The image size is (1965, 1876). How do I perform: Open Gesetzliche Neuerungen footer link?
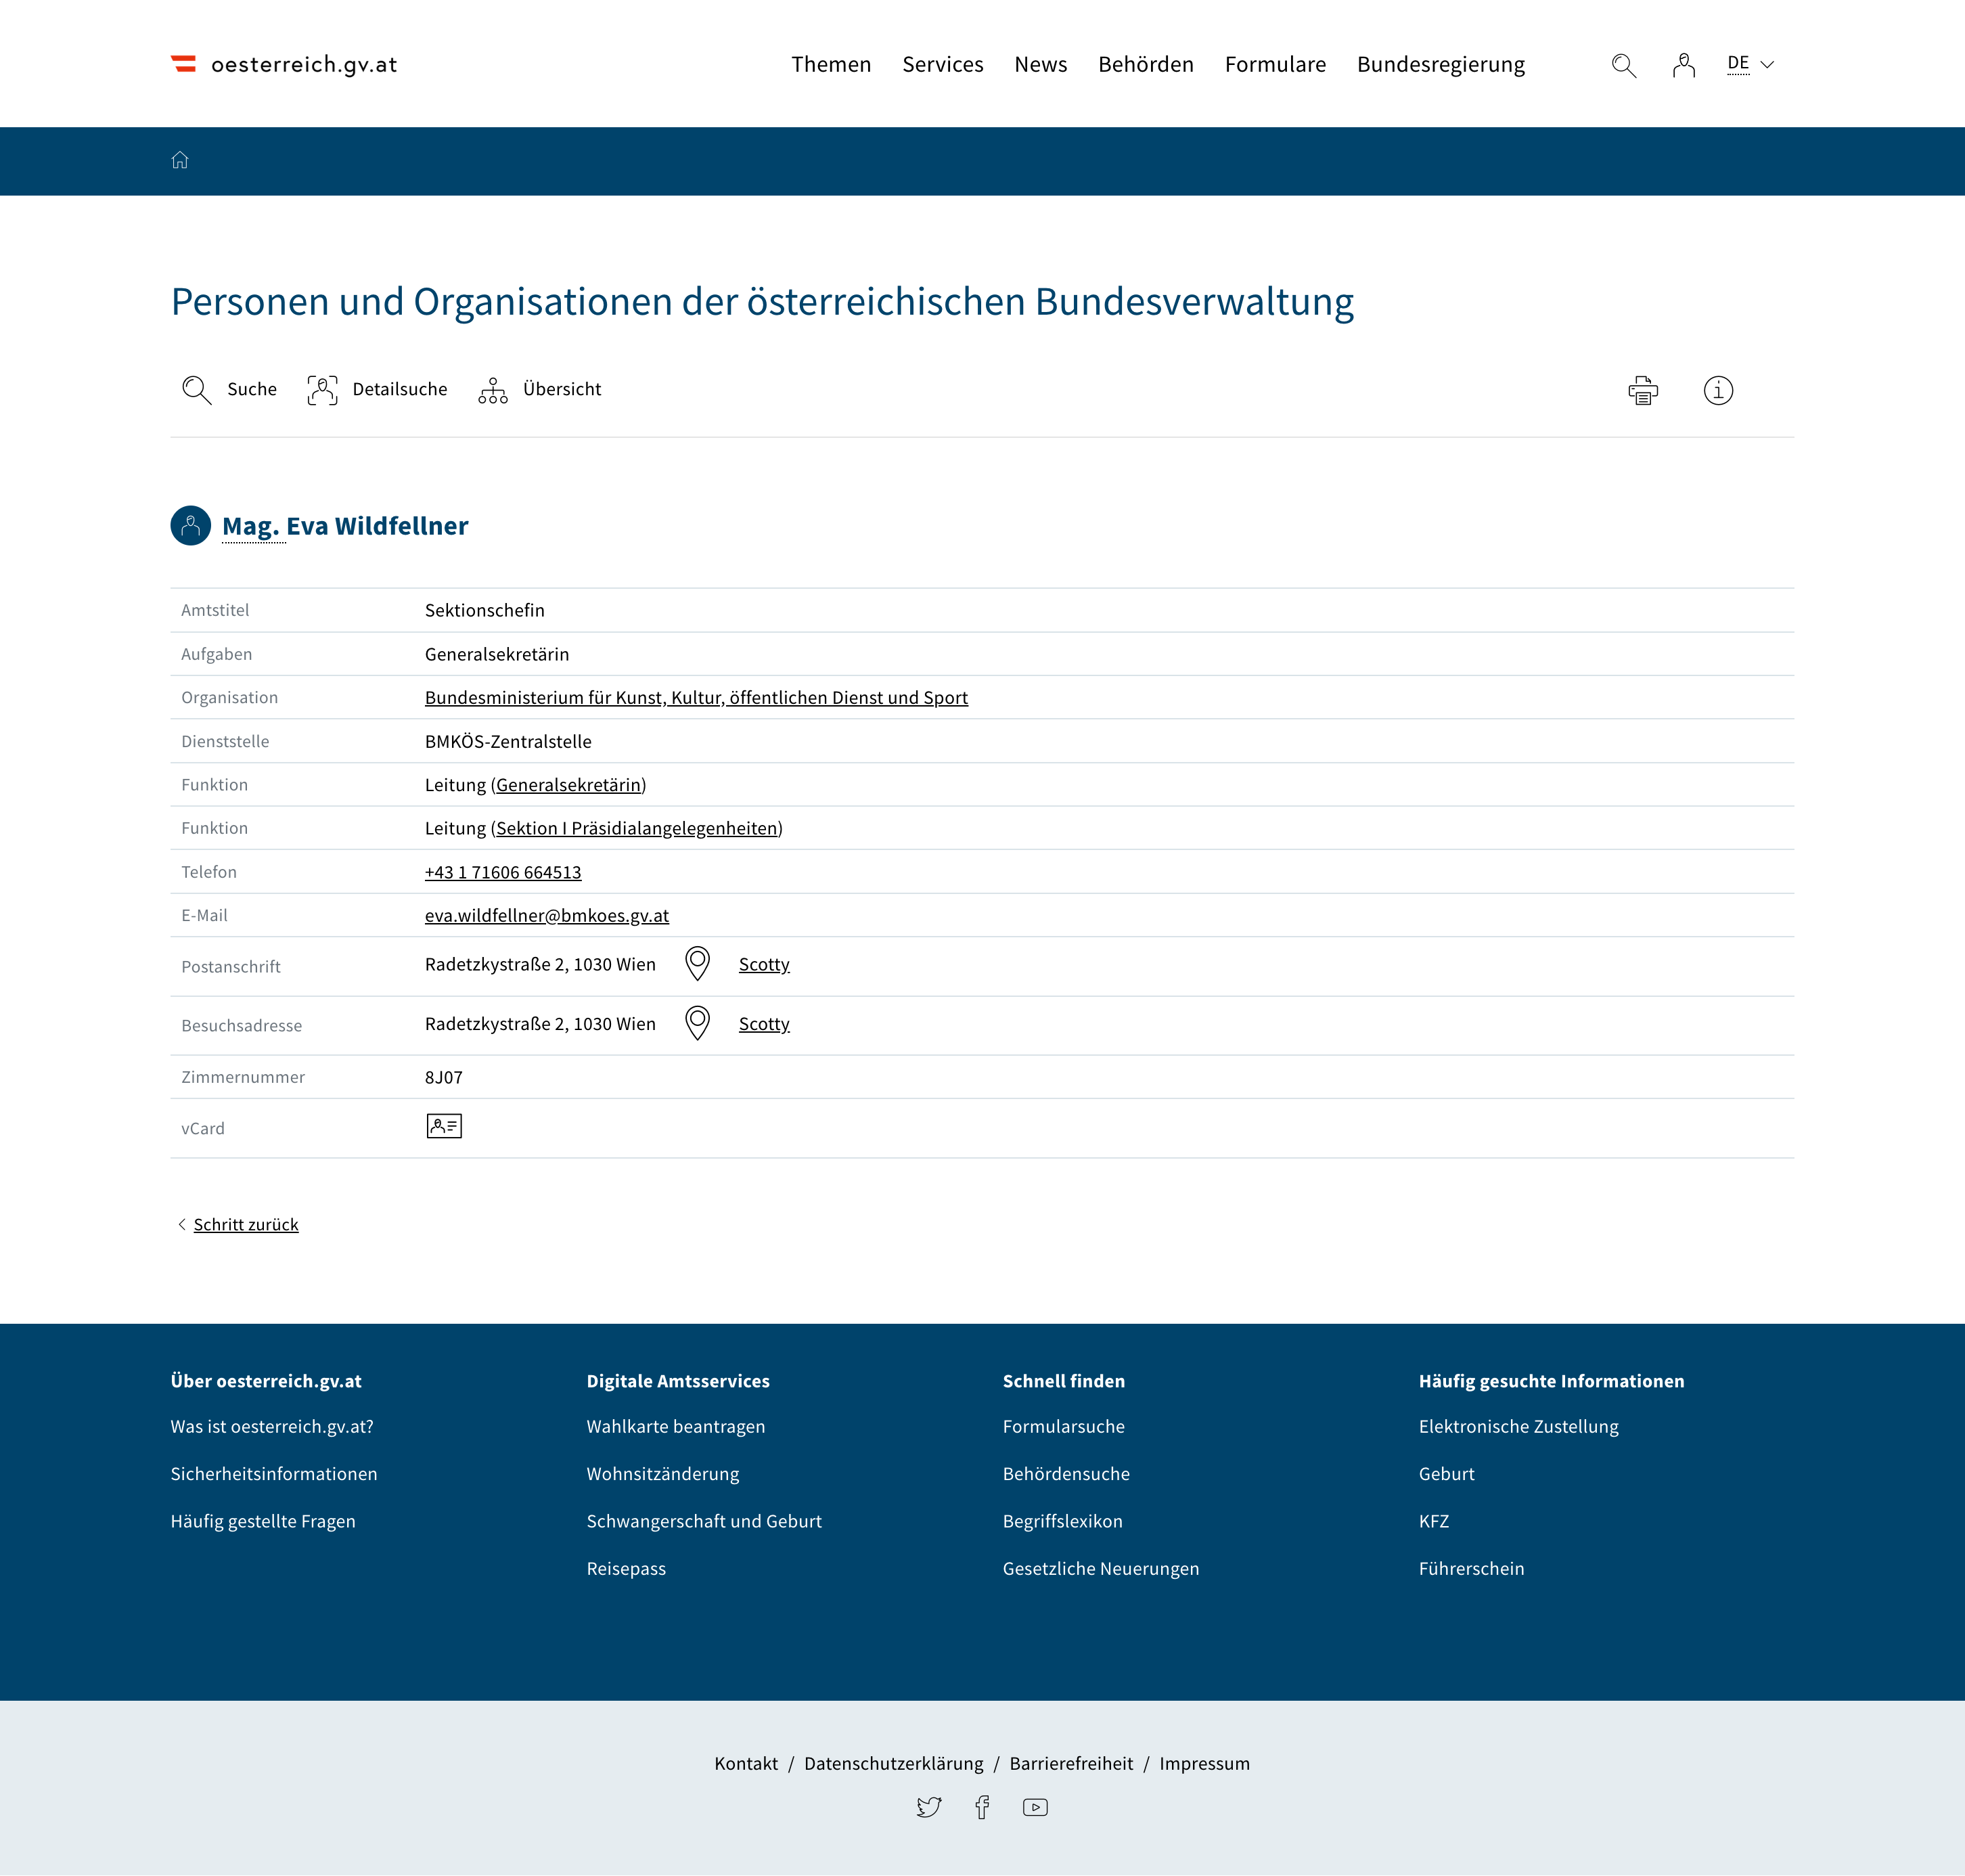point(1101,1568)
